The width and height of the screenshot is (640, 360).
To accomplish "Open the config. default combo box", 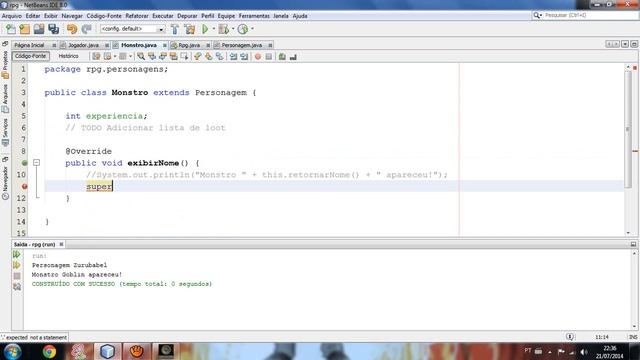I will 132,29.
